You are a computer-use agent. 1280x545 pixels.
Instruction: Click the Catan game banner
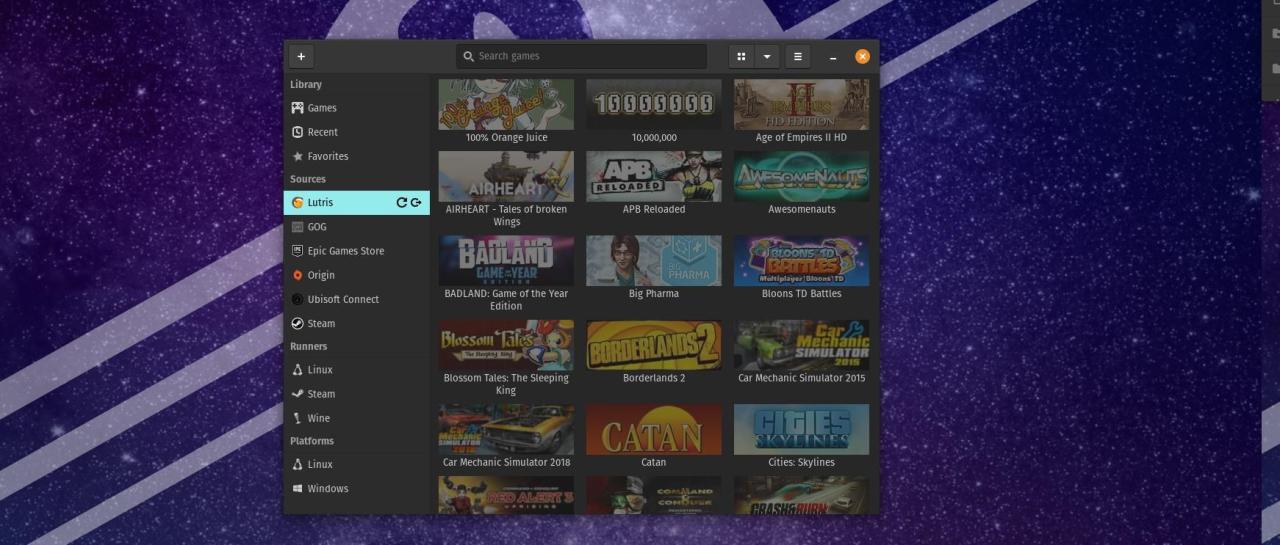tap(654, 429)
